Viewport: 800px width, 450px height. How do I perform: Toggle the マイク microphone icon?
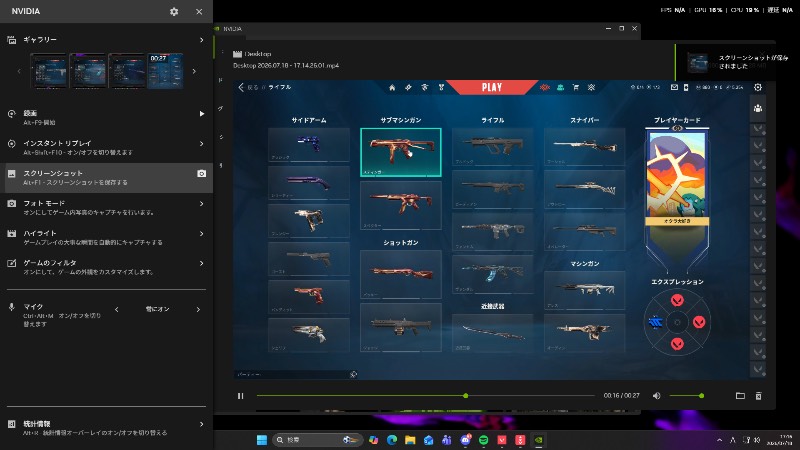click(11, 307)
